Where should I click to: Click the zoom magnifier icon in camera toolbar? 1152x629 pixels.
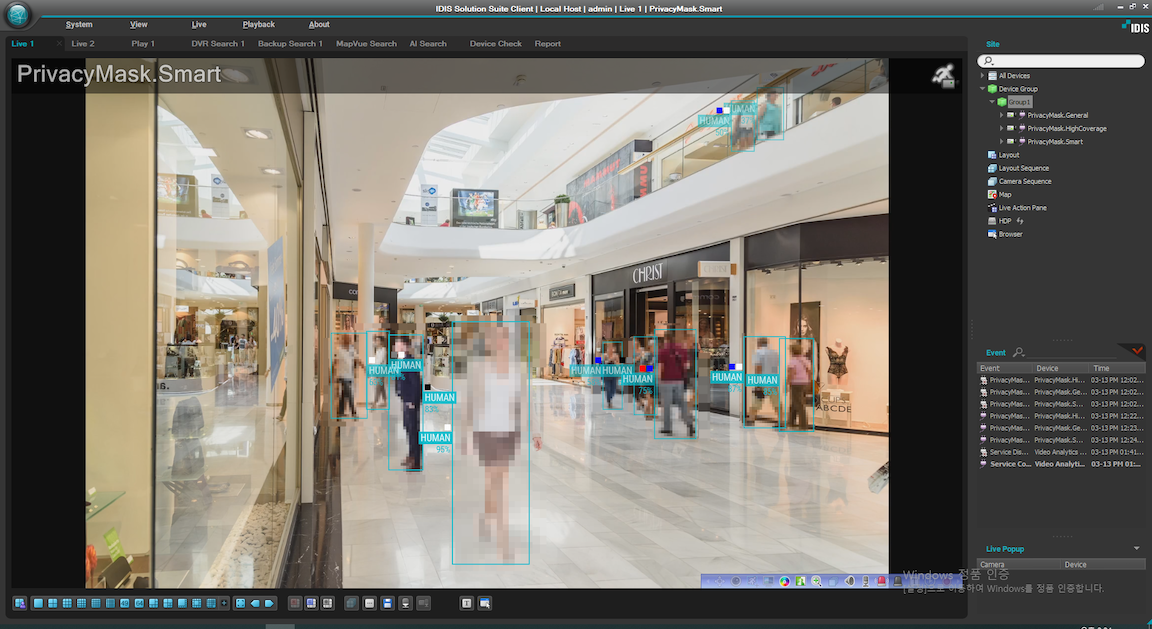(x=817, y=581)
